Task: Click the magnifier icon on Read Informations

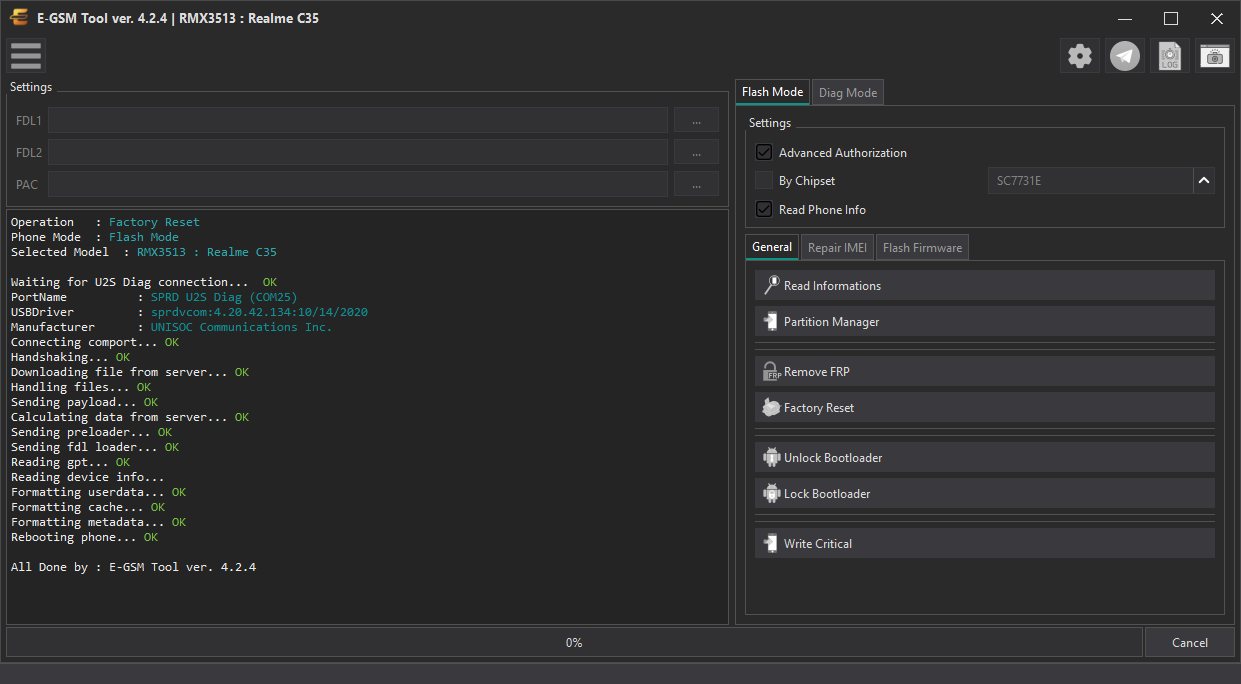Action: point(771,285)
